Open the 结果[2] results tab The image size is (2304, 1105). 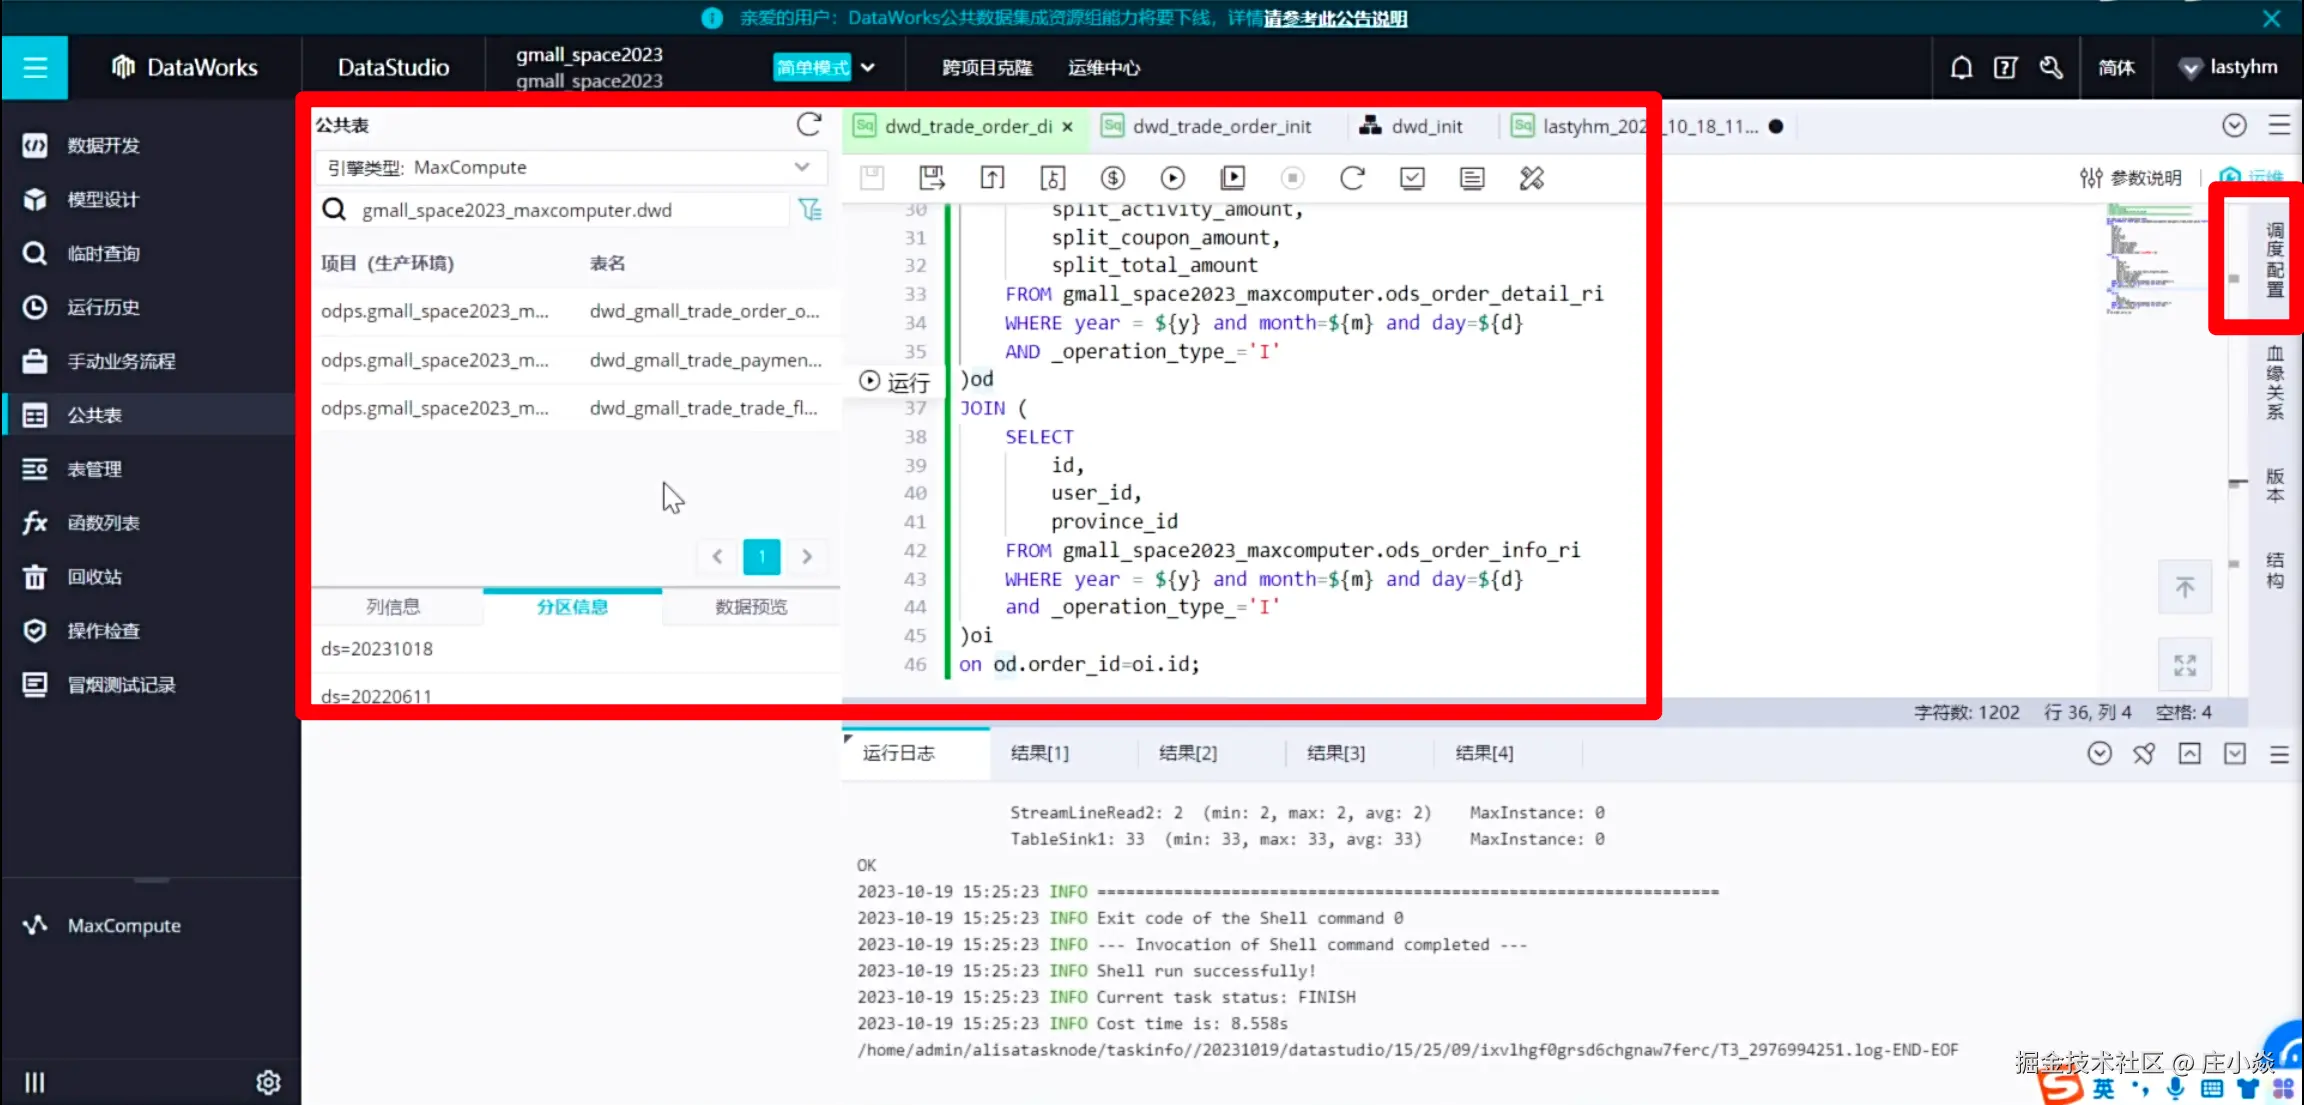point(1187,753)
